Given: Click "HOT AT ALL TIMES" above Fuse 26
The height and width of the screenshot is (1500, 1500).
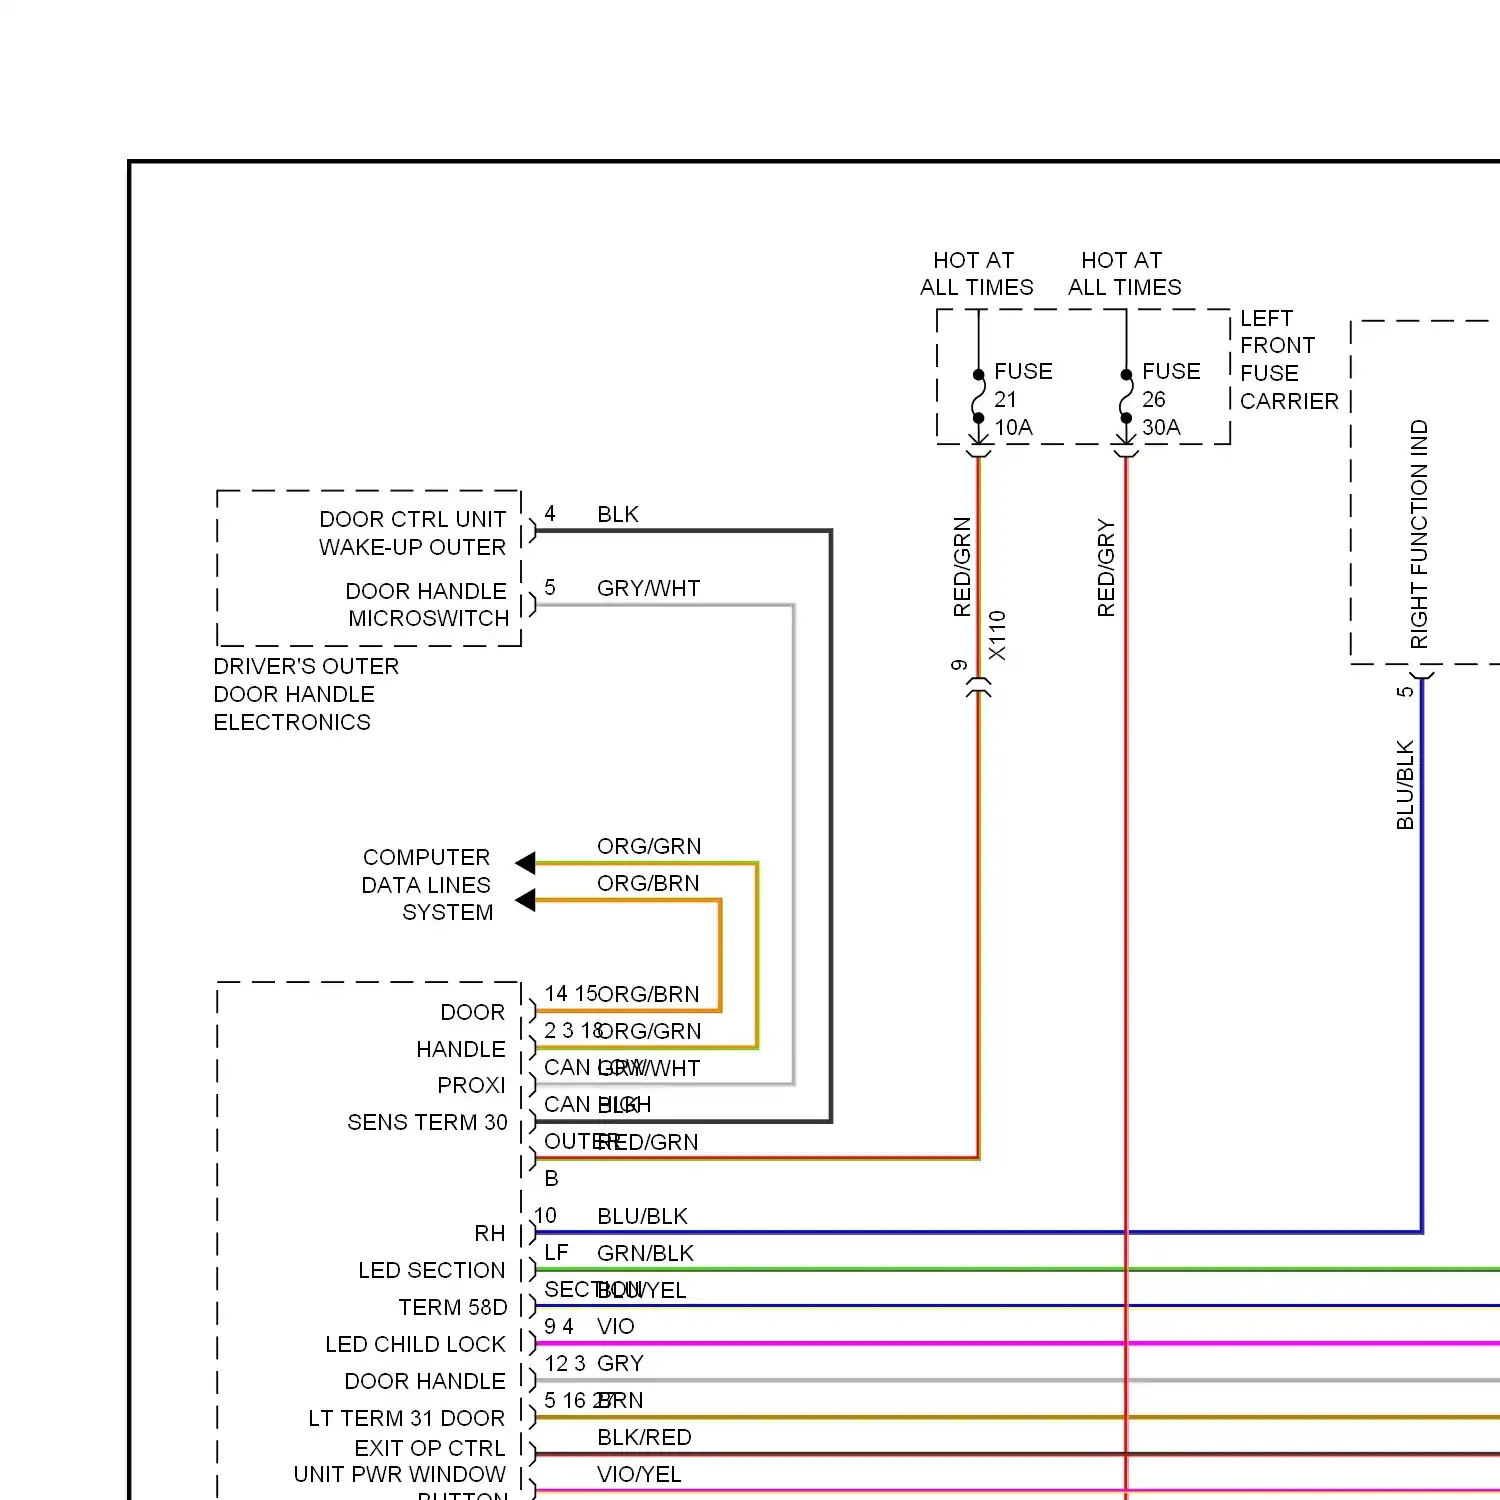Looking at the screenshot, I should [x=1124, y=274].
